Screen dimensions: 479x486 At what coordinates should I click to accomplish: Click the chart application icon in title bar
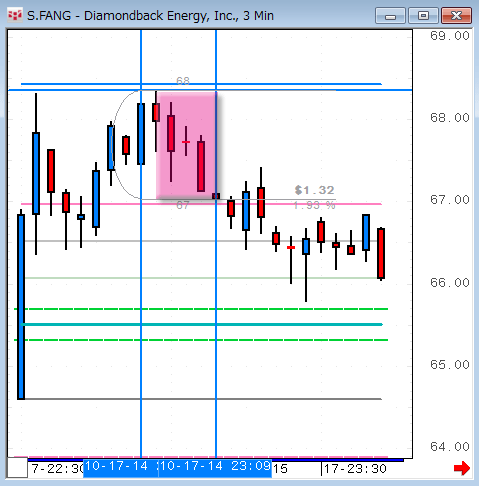click(15, 15)
